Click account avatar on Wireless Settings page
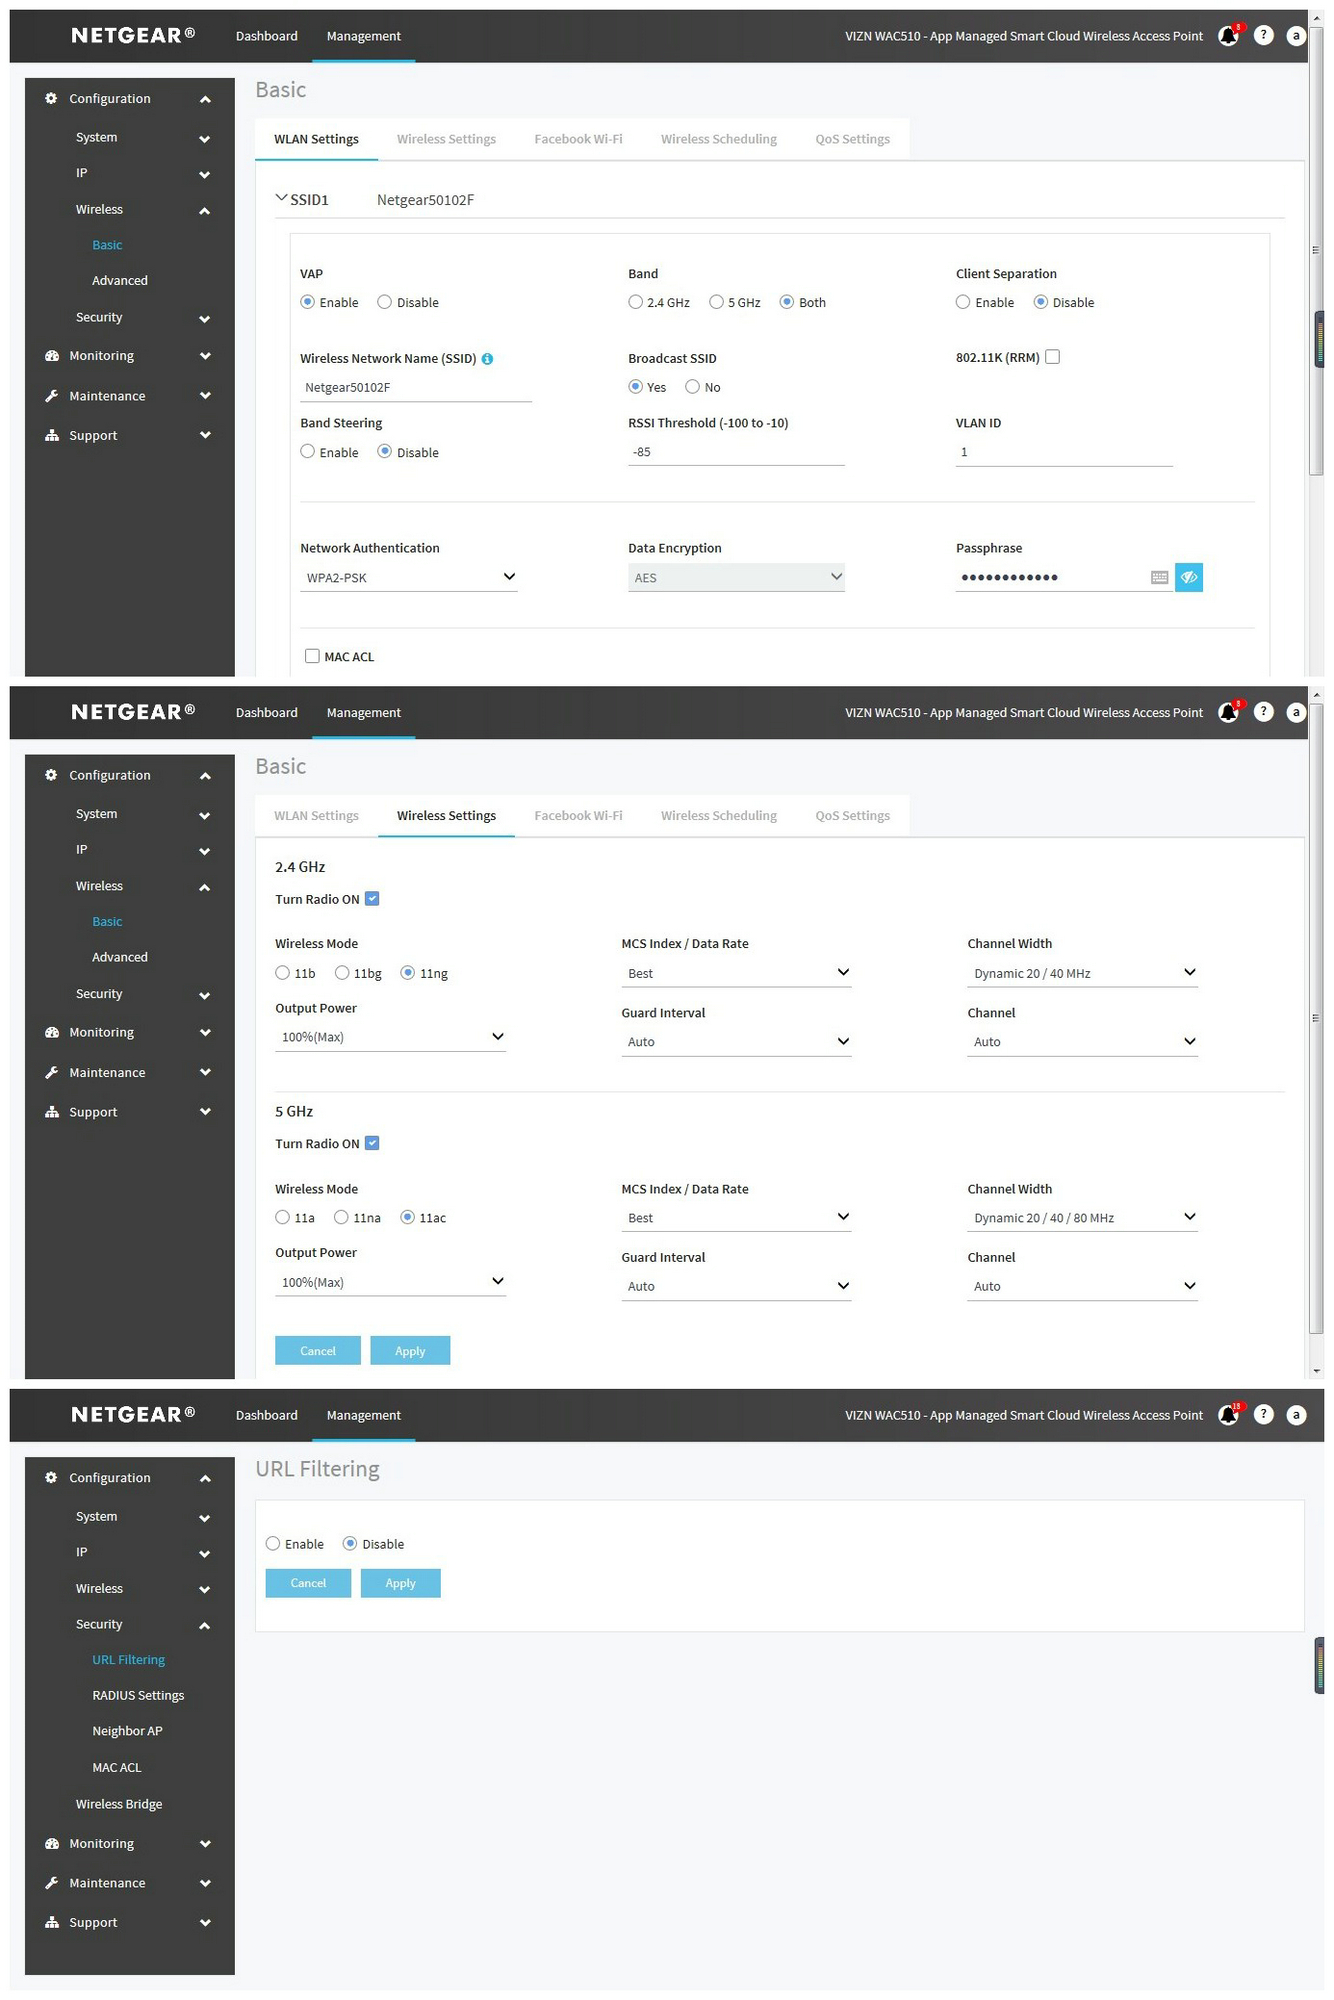Image resolution: width=1334 pixels, height=2000 pixels. (1296, 712)
